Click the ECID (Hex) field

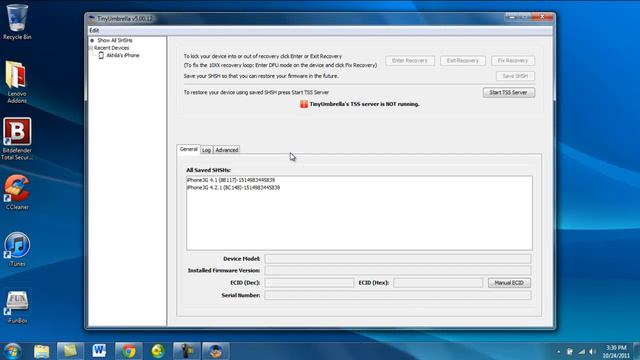tap(438, 282)
